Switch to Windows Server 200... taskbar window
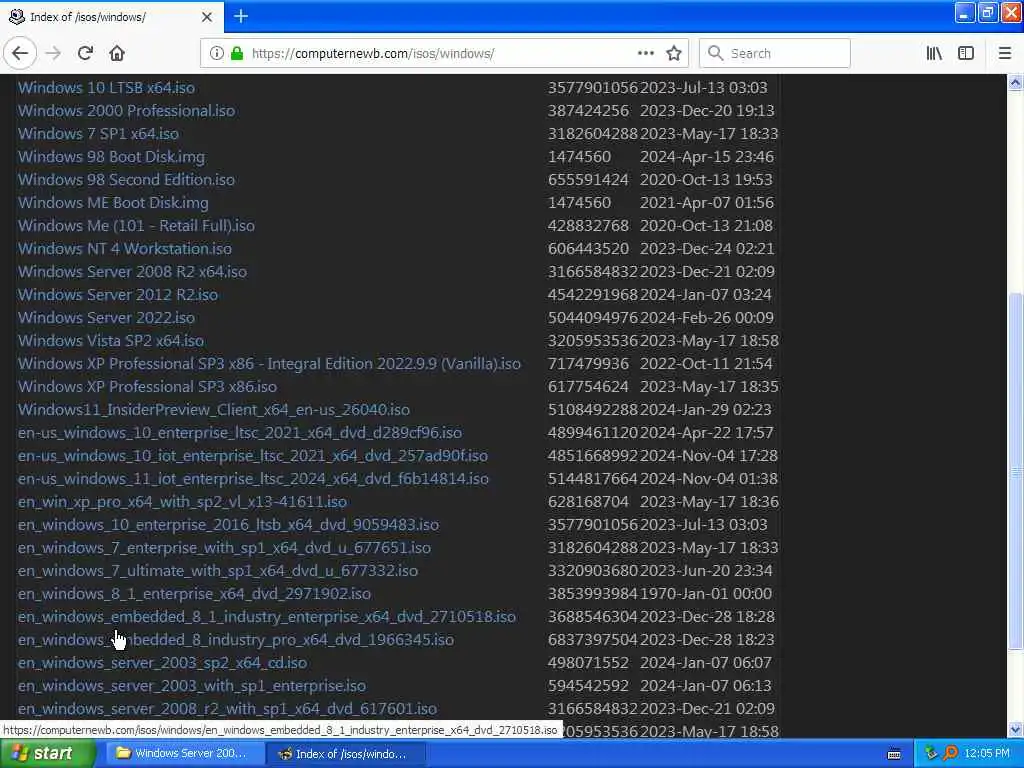This screenshot has width=1024, height=768. click(185, 754)
